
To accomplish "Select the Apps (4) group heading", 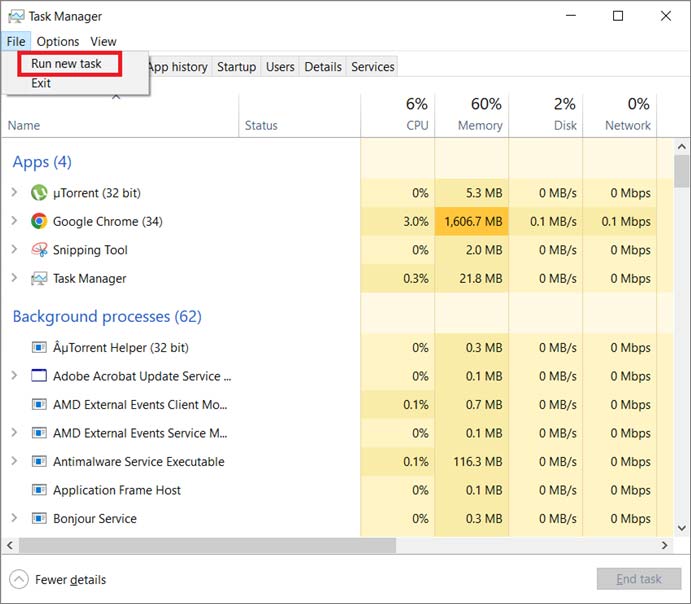I will coord(42,162).
